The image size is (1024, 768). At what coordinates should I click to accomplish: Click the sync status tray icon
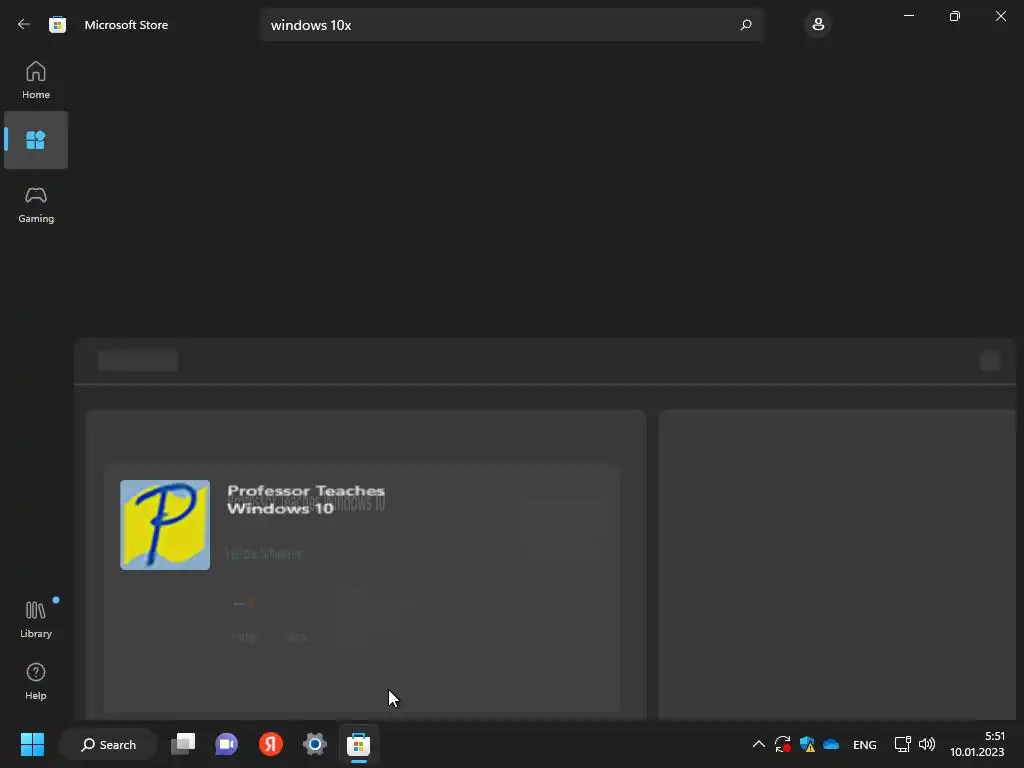tap(782, 744)
